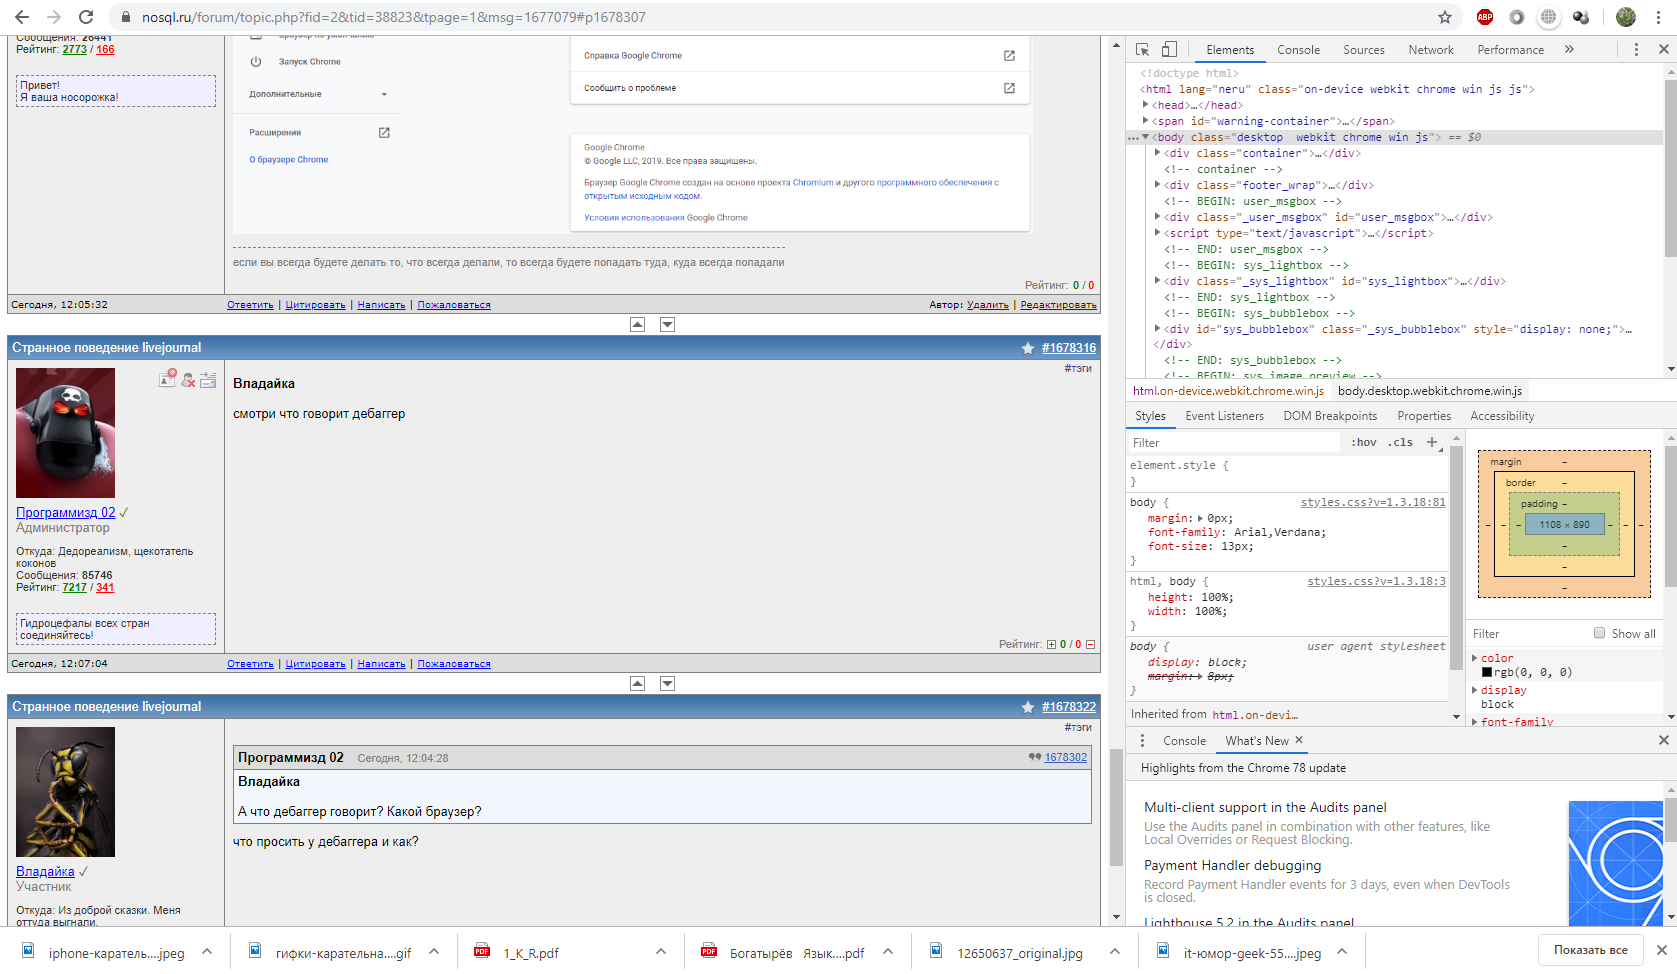Click the new style rule plus icon
The image size is (1677, 974).
tap(1432, 442)
